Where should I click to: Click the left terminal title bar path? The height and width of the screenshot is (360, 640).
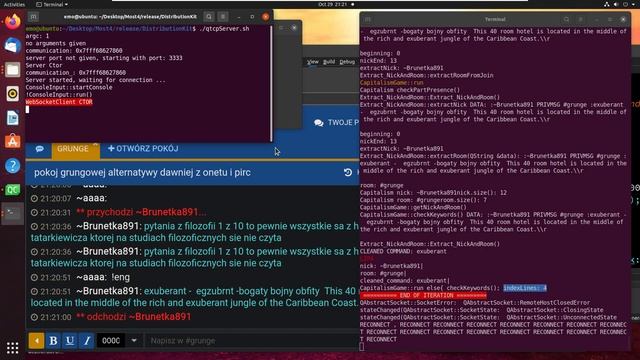(x=130, y=17)
